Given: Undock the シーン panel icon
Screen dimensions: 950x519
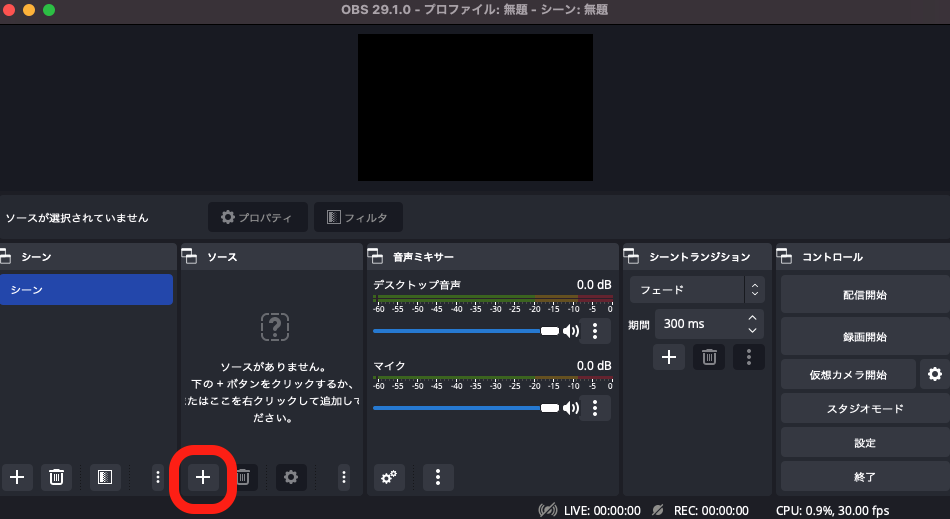Looking at the screenshot, I should pyautogui.click(x=5, y=257).
